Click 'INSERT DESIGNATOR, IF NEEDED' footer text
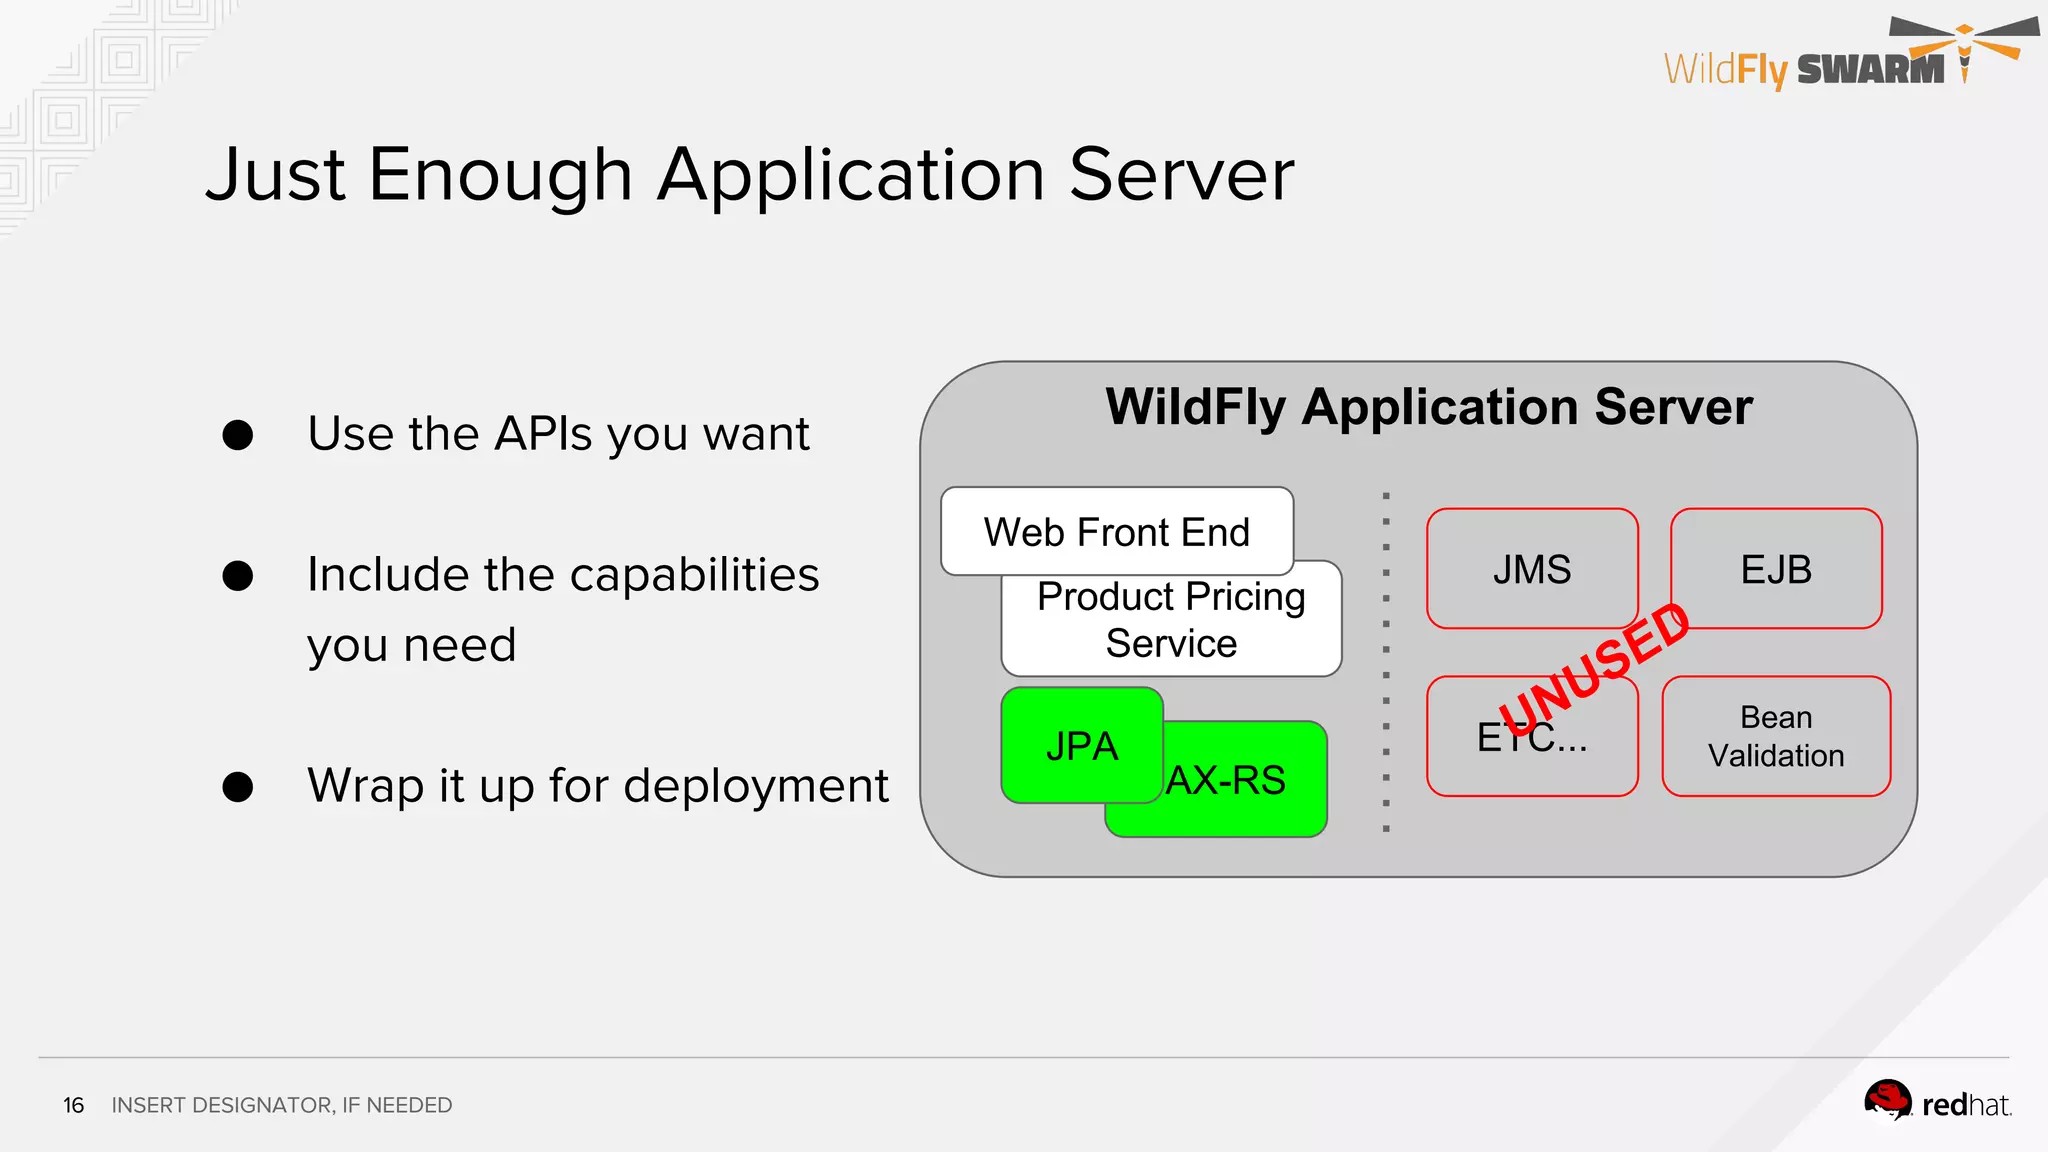The image size is (2048, 1152). 282,1105
